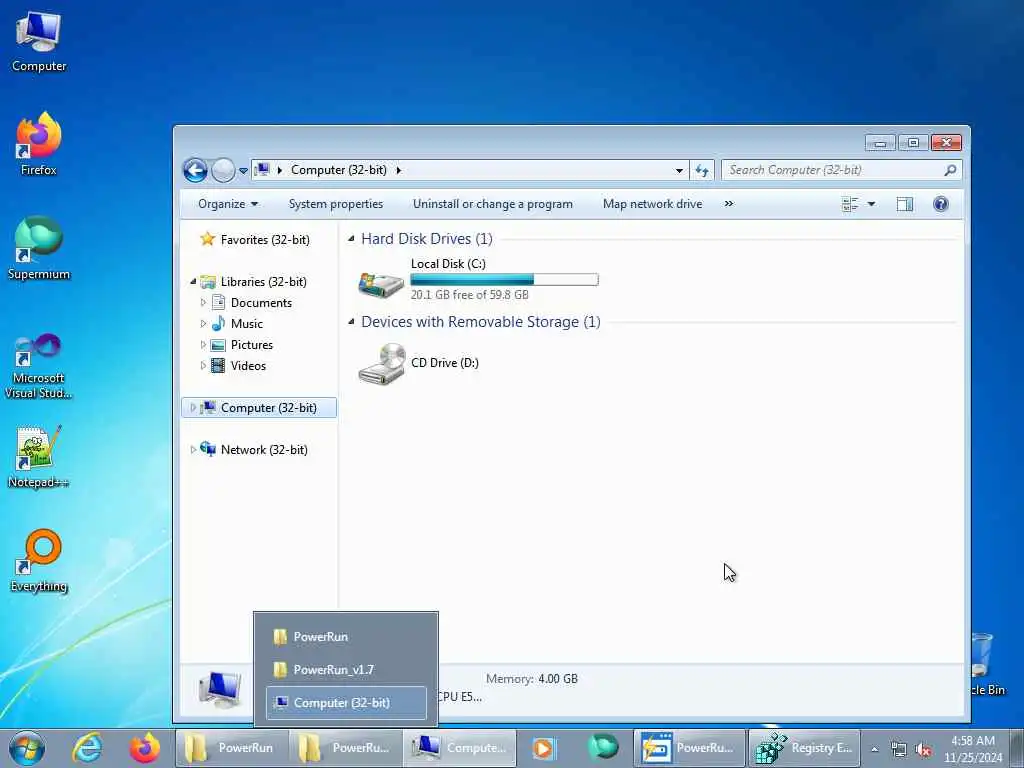Launch Internet Explorer from the taskbar

pos(88,748)
